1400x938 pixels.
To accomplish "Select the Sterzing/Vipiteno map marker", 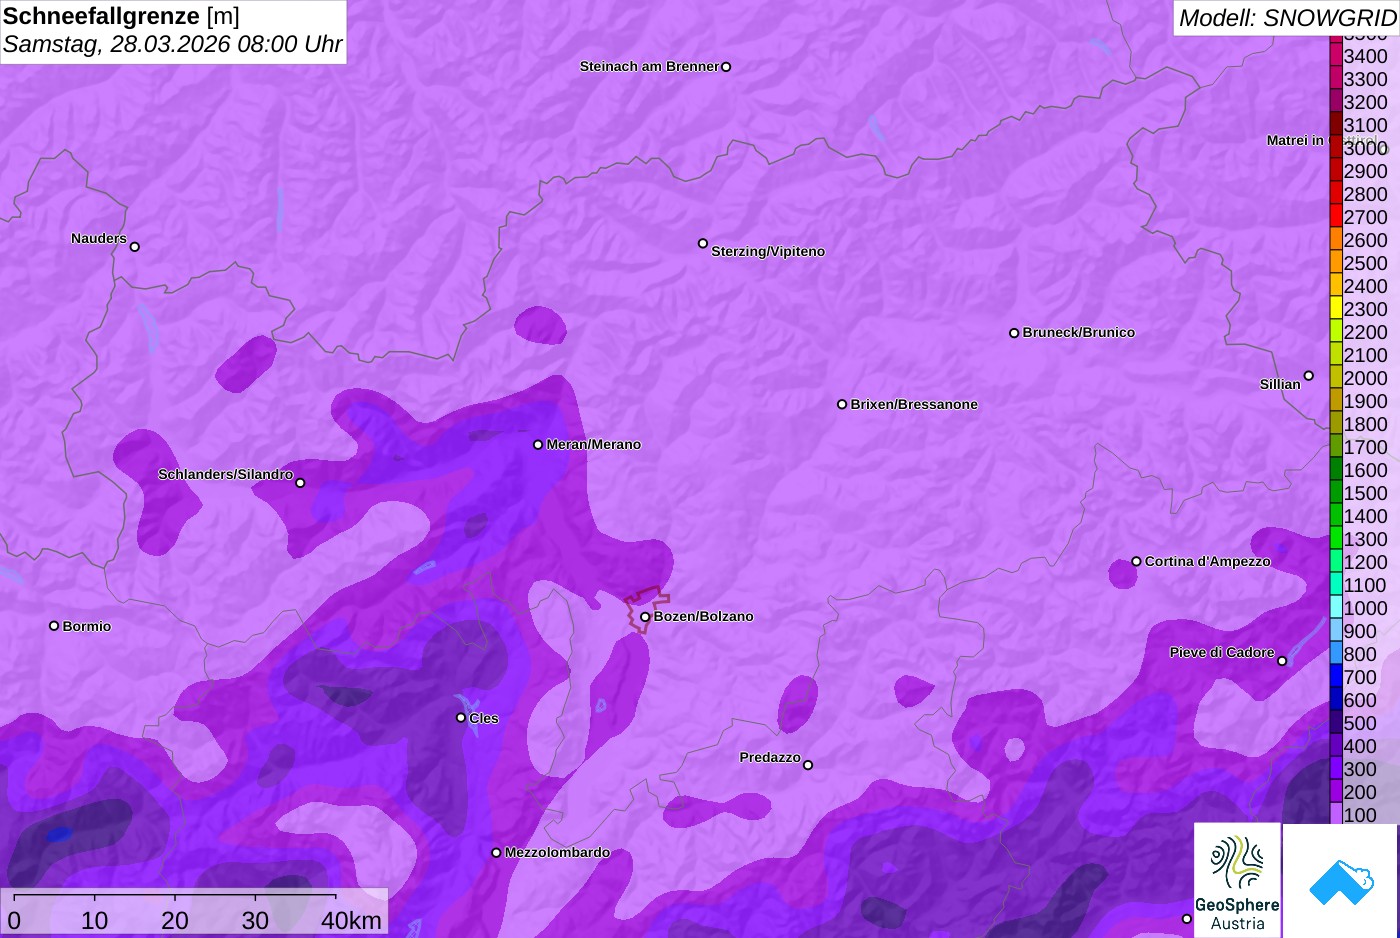I will click(703, 243).
